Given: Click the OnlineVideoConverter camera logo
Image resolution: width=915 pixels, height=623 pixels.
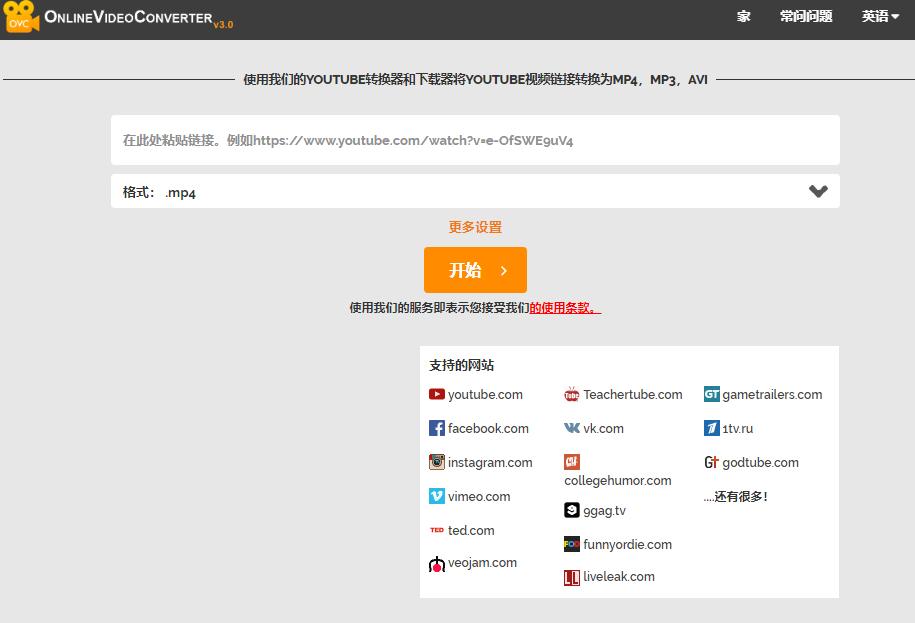Looking at the screenshot, I should pyautogui.click(x=21, y=17).
